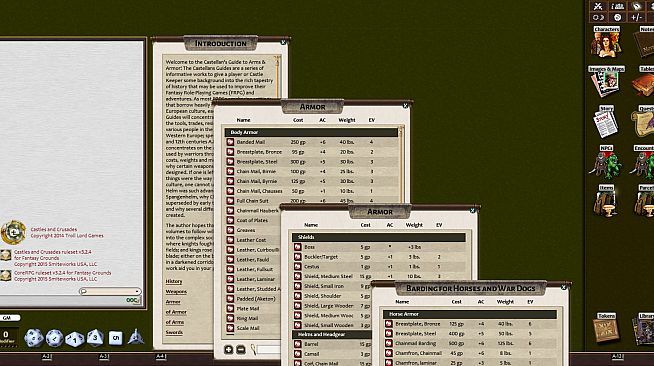The image size is (654, 366).
Task: Close the Barding for Horses and War Dogs window
Action: coord(564,287)
